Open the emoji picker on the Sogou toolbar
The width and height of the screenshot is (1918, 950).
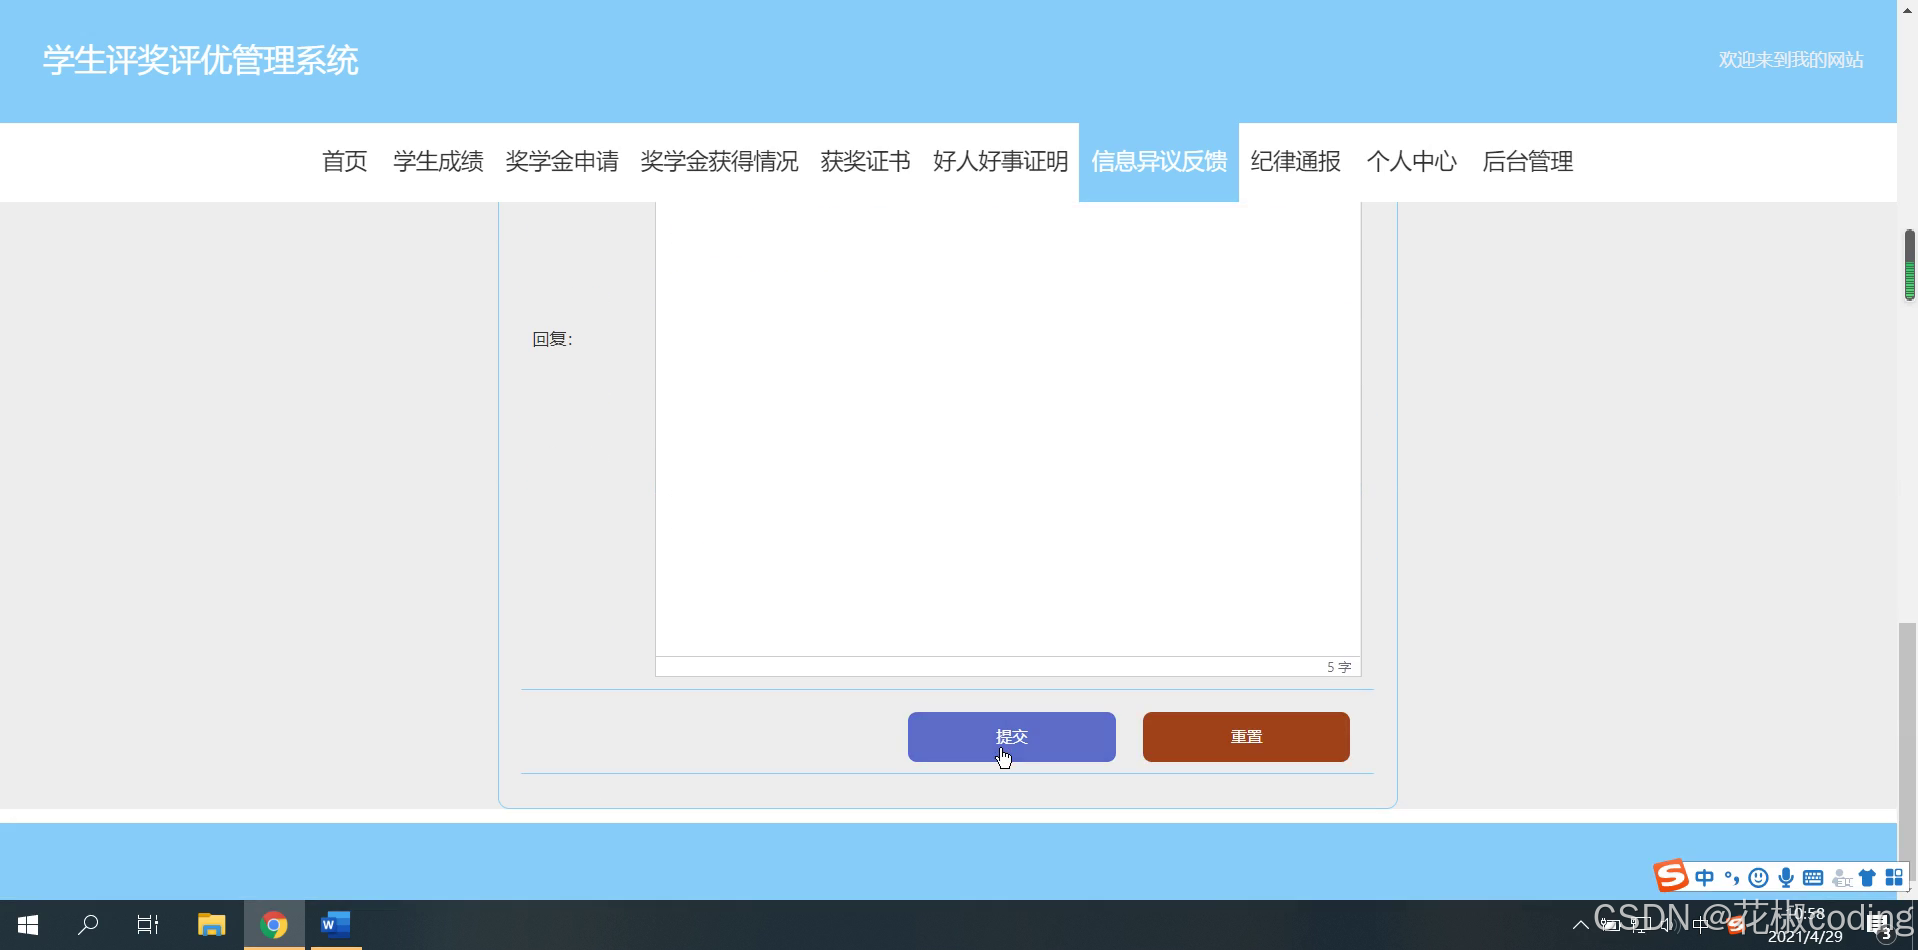point(1758,876)
